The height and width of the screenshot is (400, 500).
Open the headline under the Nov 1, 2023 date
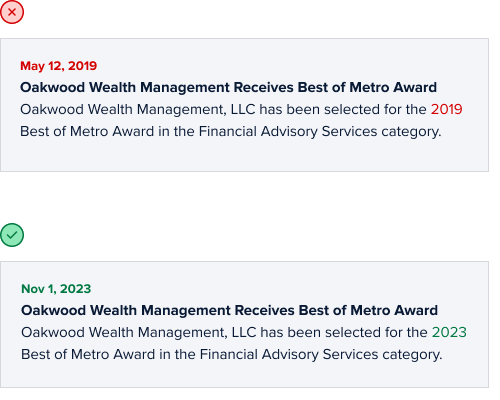pyautogui.click(x=229, y=310)
